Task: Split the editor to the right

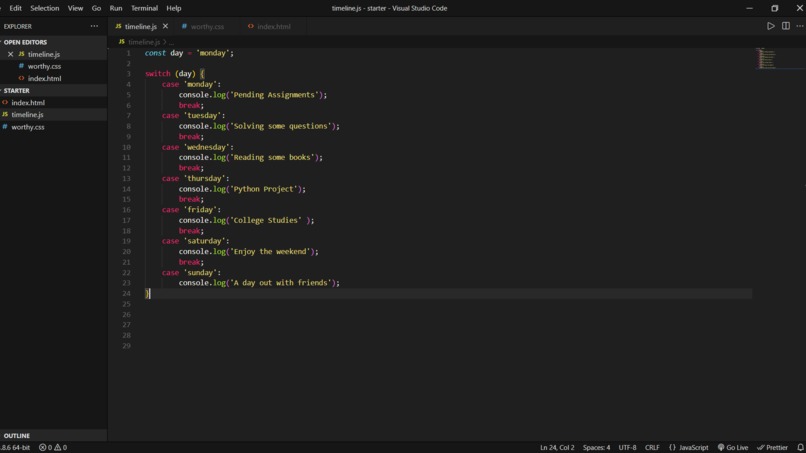Action: [x=785, y=26]
